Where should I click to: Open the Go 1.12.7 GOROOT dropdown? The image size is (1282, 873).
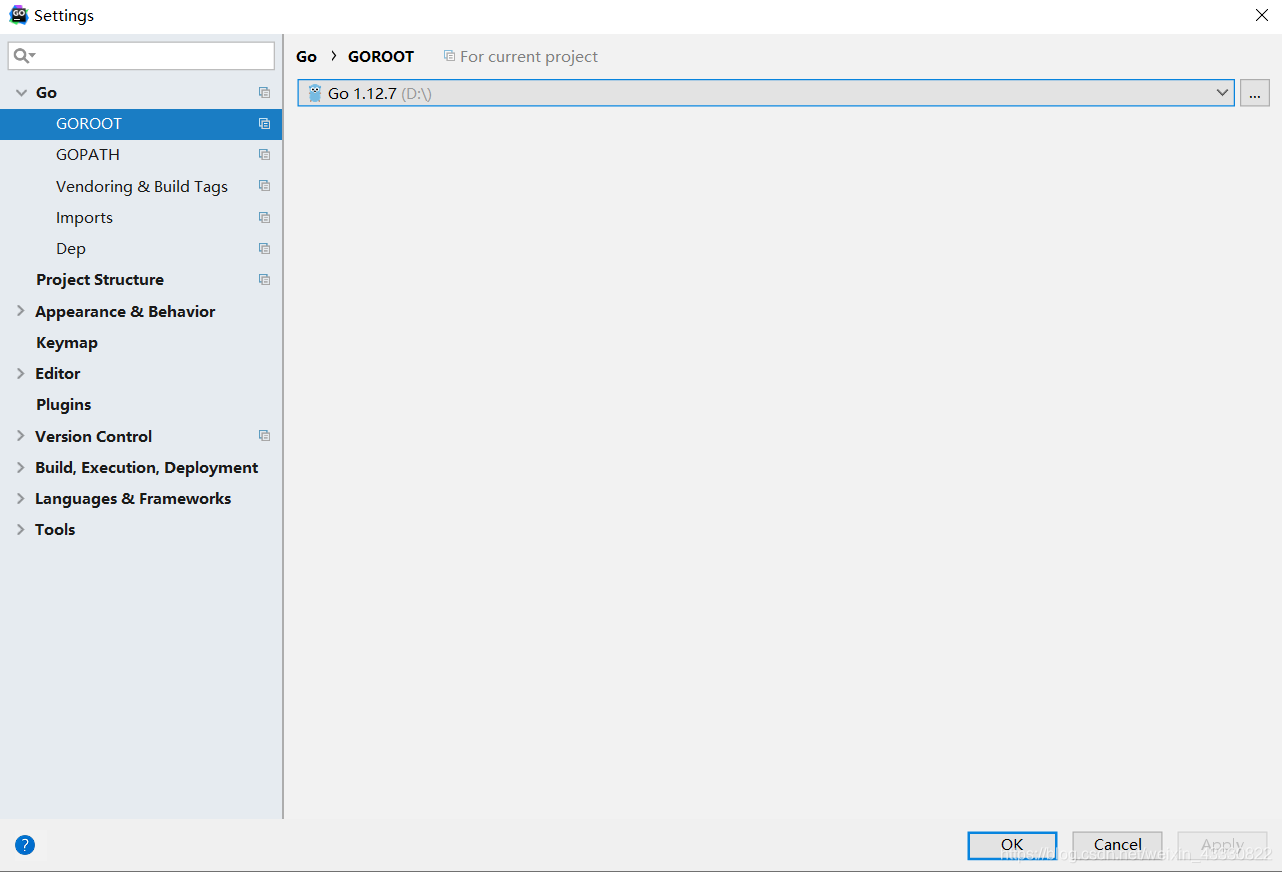point(766,93)
